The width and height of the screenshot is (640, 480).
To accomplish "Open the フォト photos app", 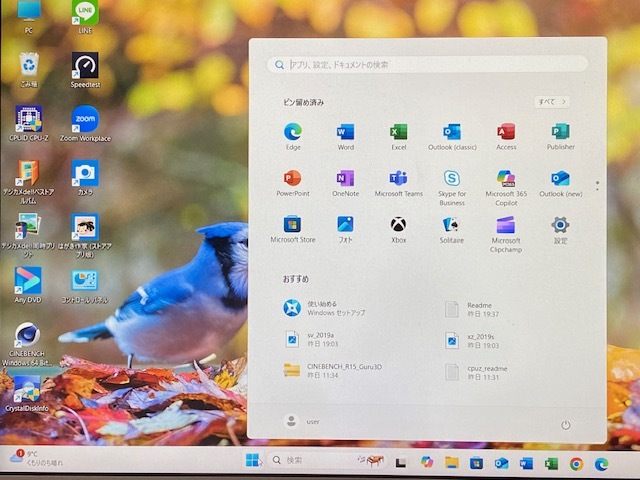I will pyautogui.click(x=345, y=229).
